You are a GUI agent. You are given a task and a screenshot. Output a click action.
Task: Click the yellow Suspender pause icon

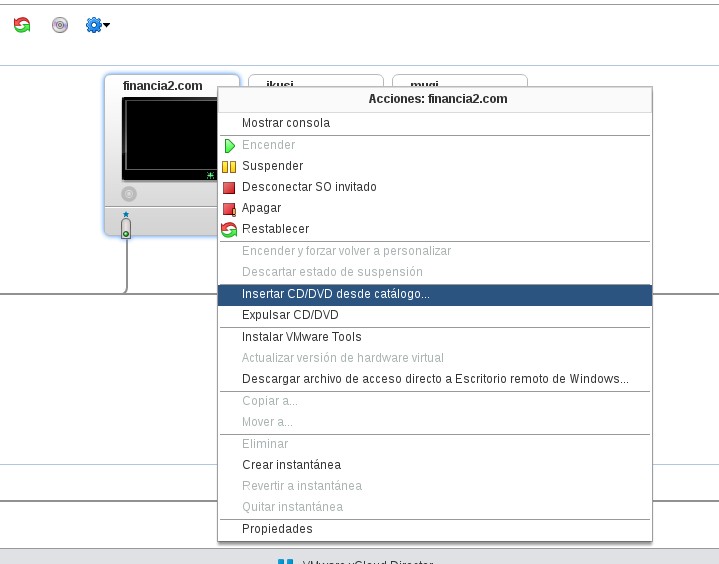(x=229, y=166)
